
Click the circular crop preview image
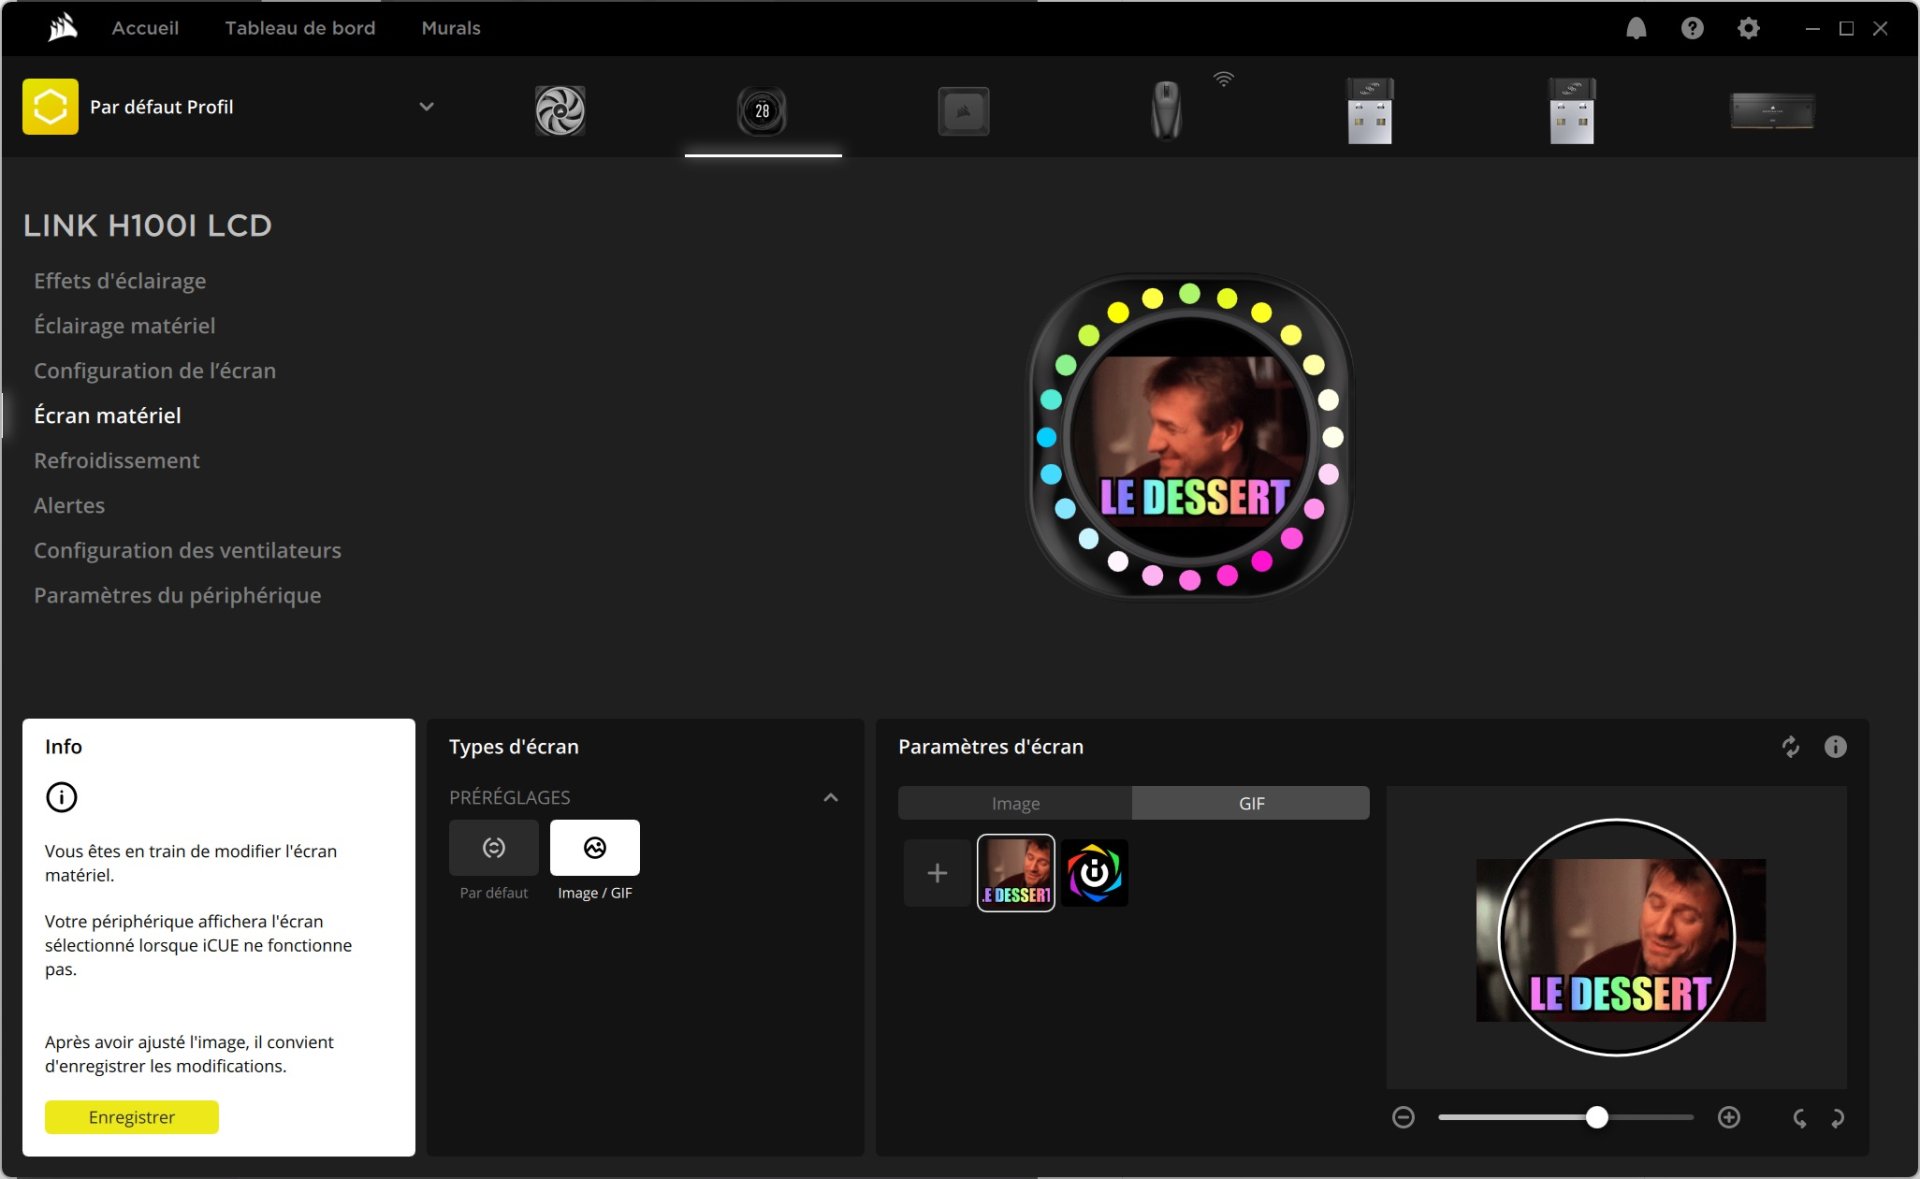[1617, 937]
